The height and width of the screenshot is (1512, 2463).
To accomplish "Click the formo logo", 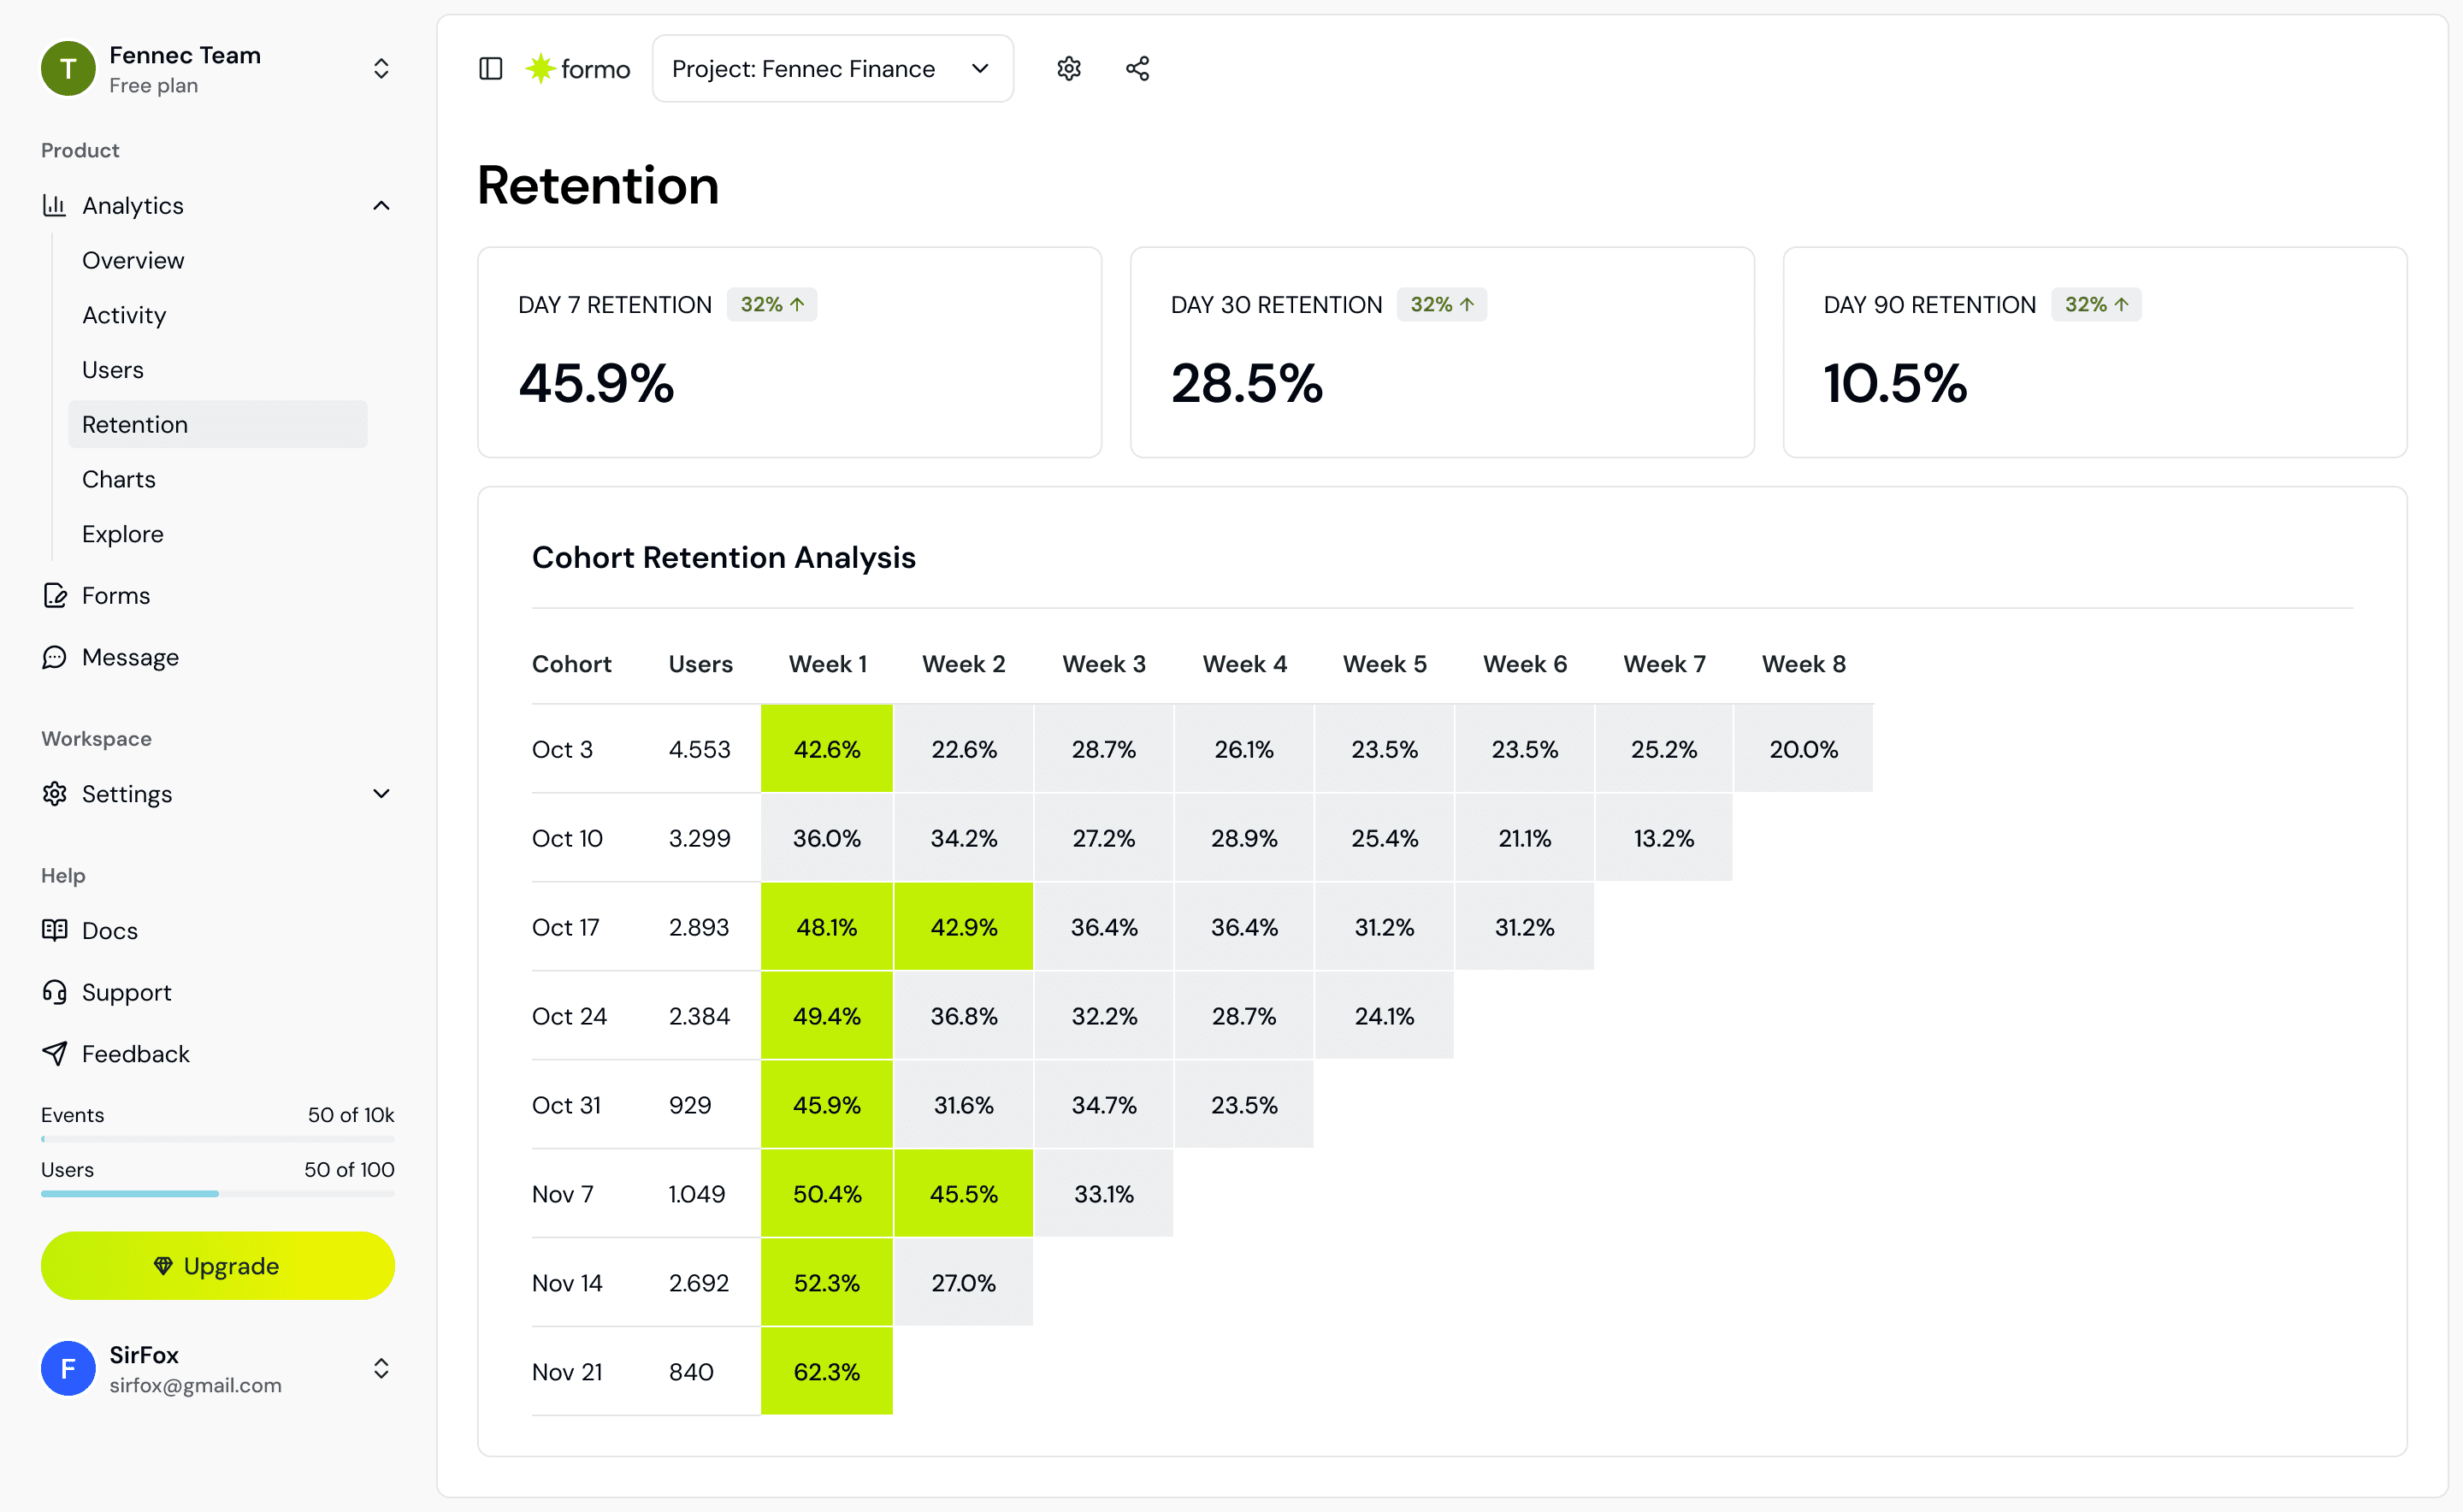I will (x=578, y=68).
